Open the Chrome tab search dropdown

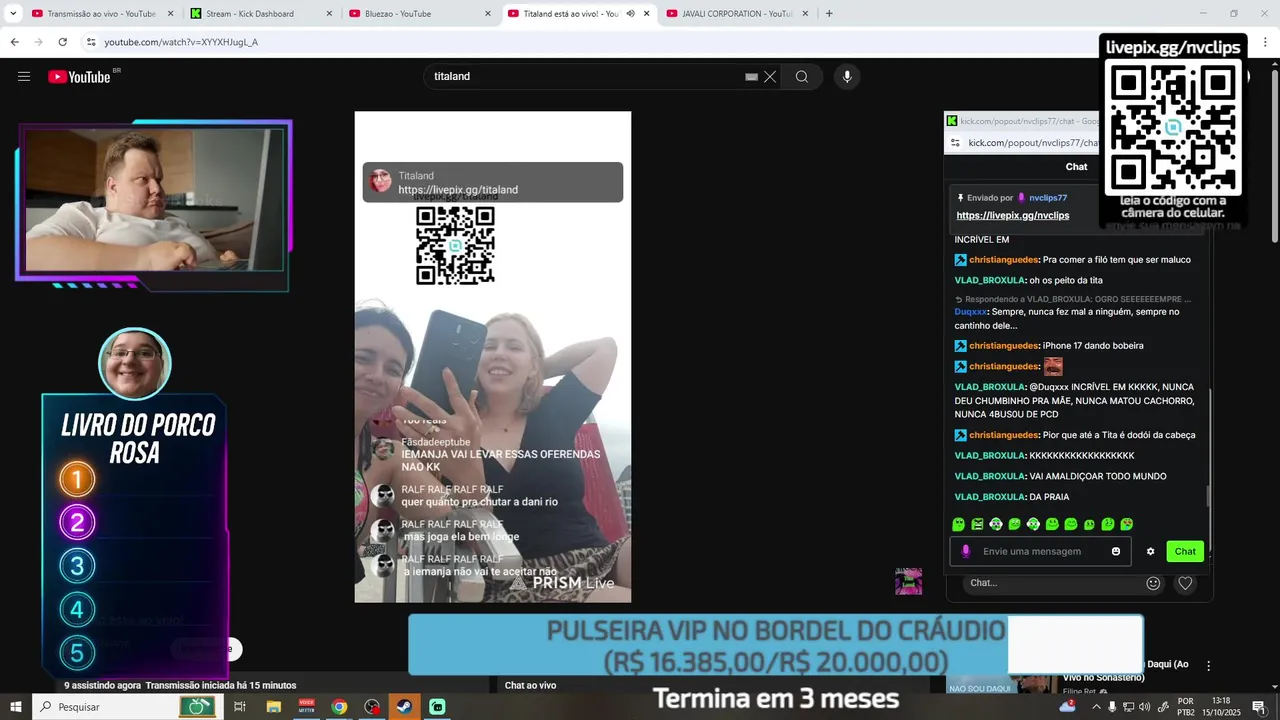pos(13,14)
